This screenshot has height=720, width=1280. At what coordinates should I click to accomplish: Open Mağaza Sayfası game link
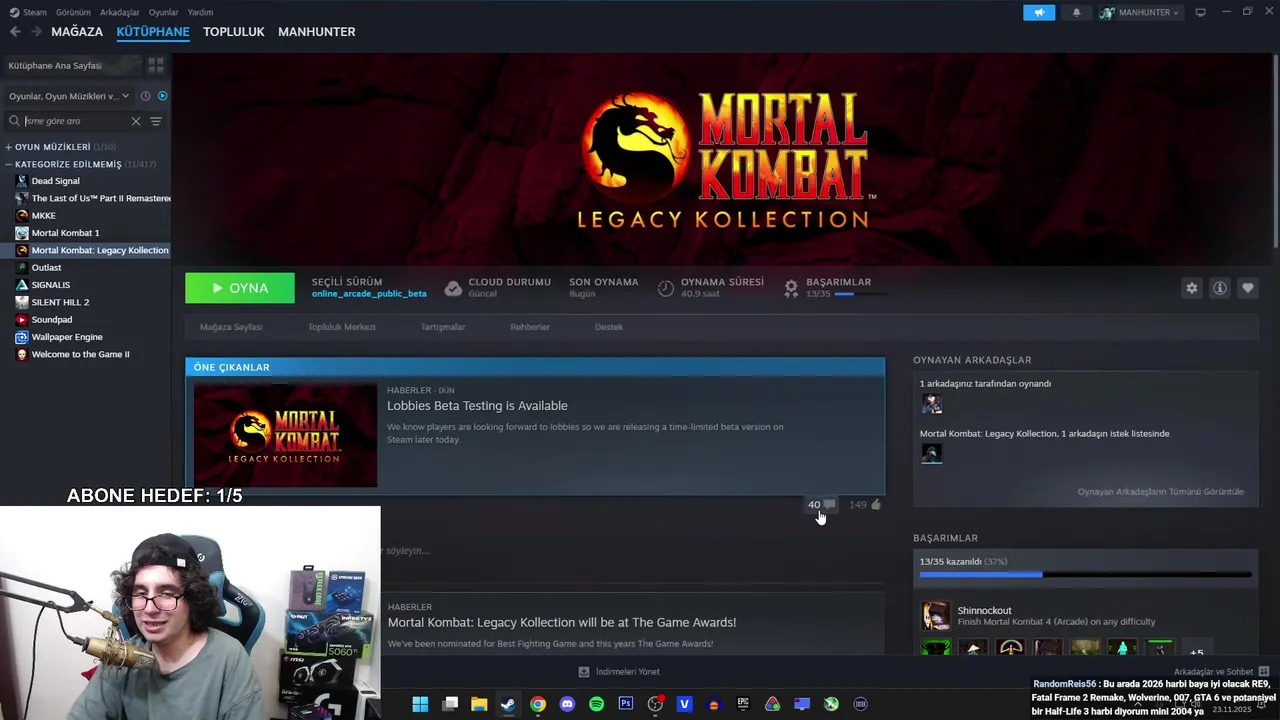231,327
